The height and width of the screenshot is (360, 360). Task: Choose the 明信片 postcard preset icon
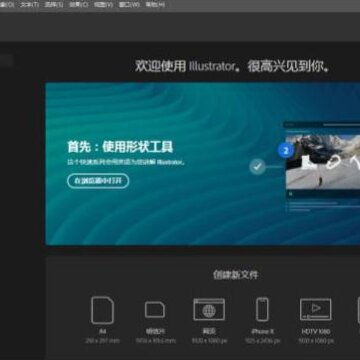click(x=155, y=310)
